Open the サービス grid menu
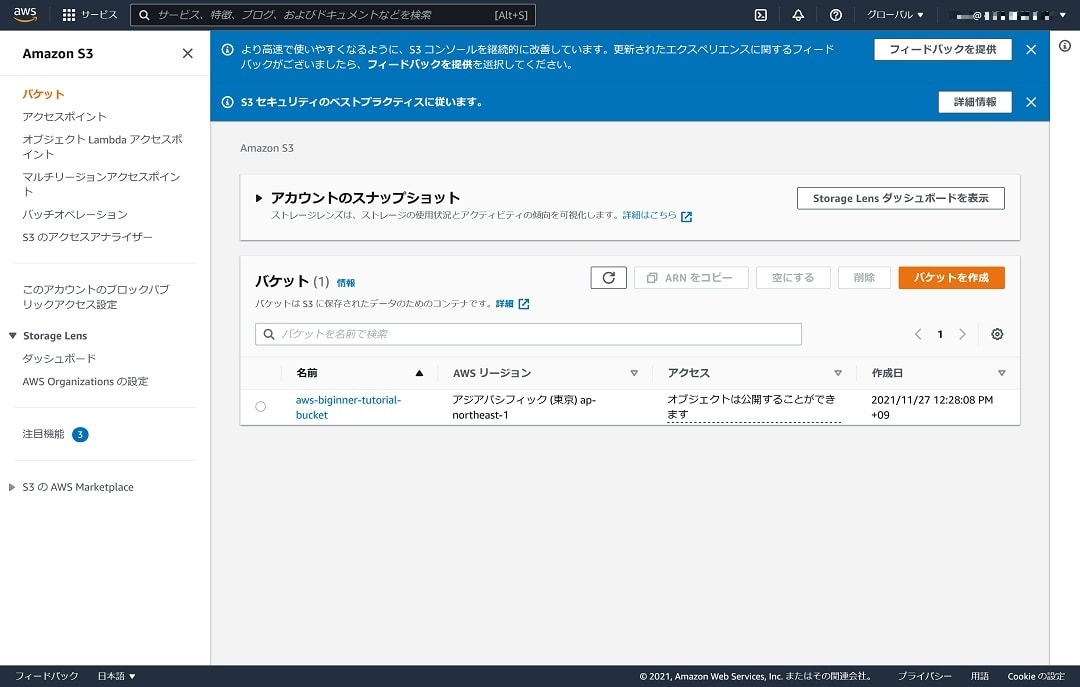The image size is (1080, 687). pos(90,14)
